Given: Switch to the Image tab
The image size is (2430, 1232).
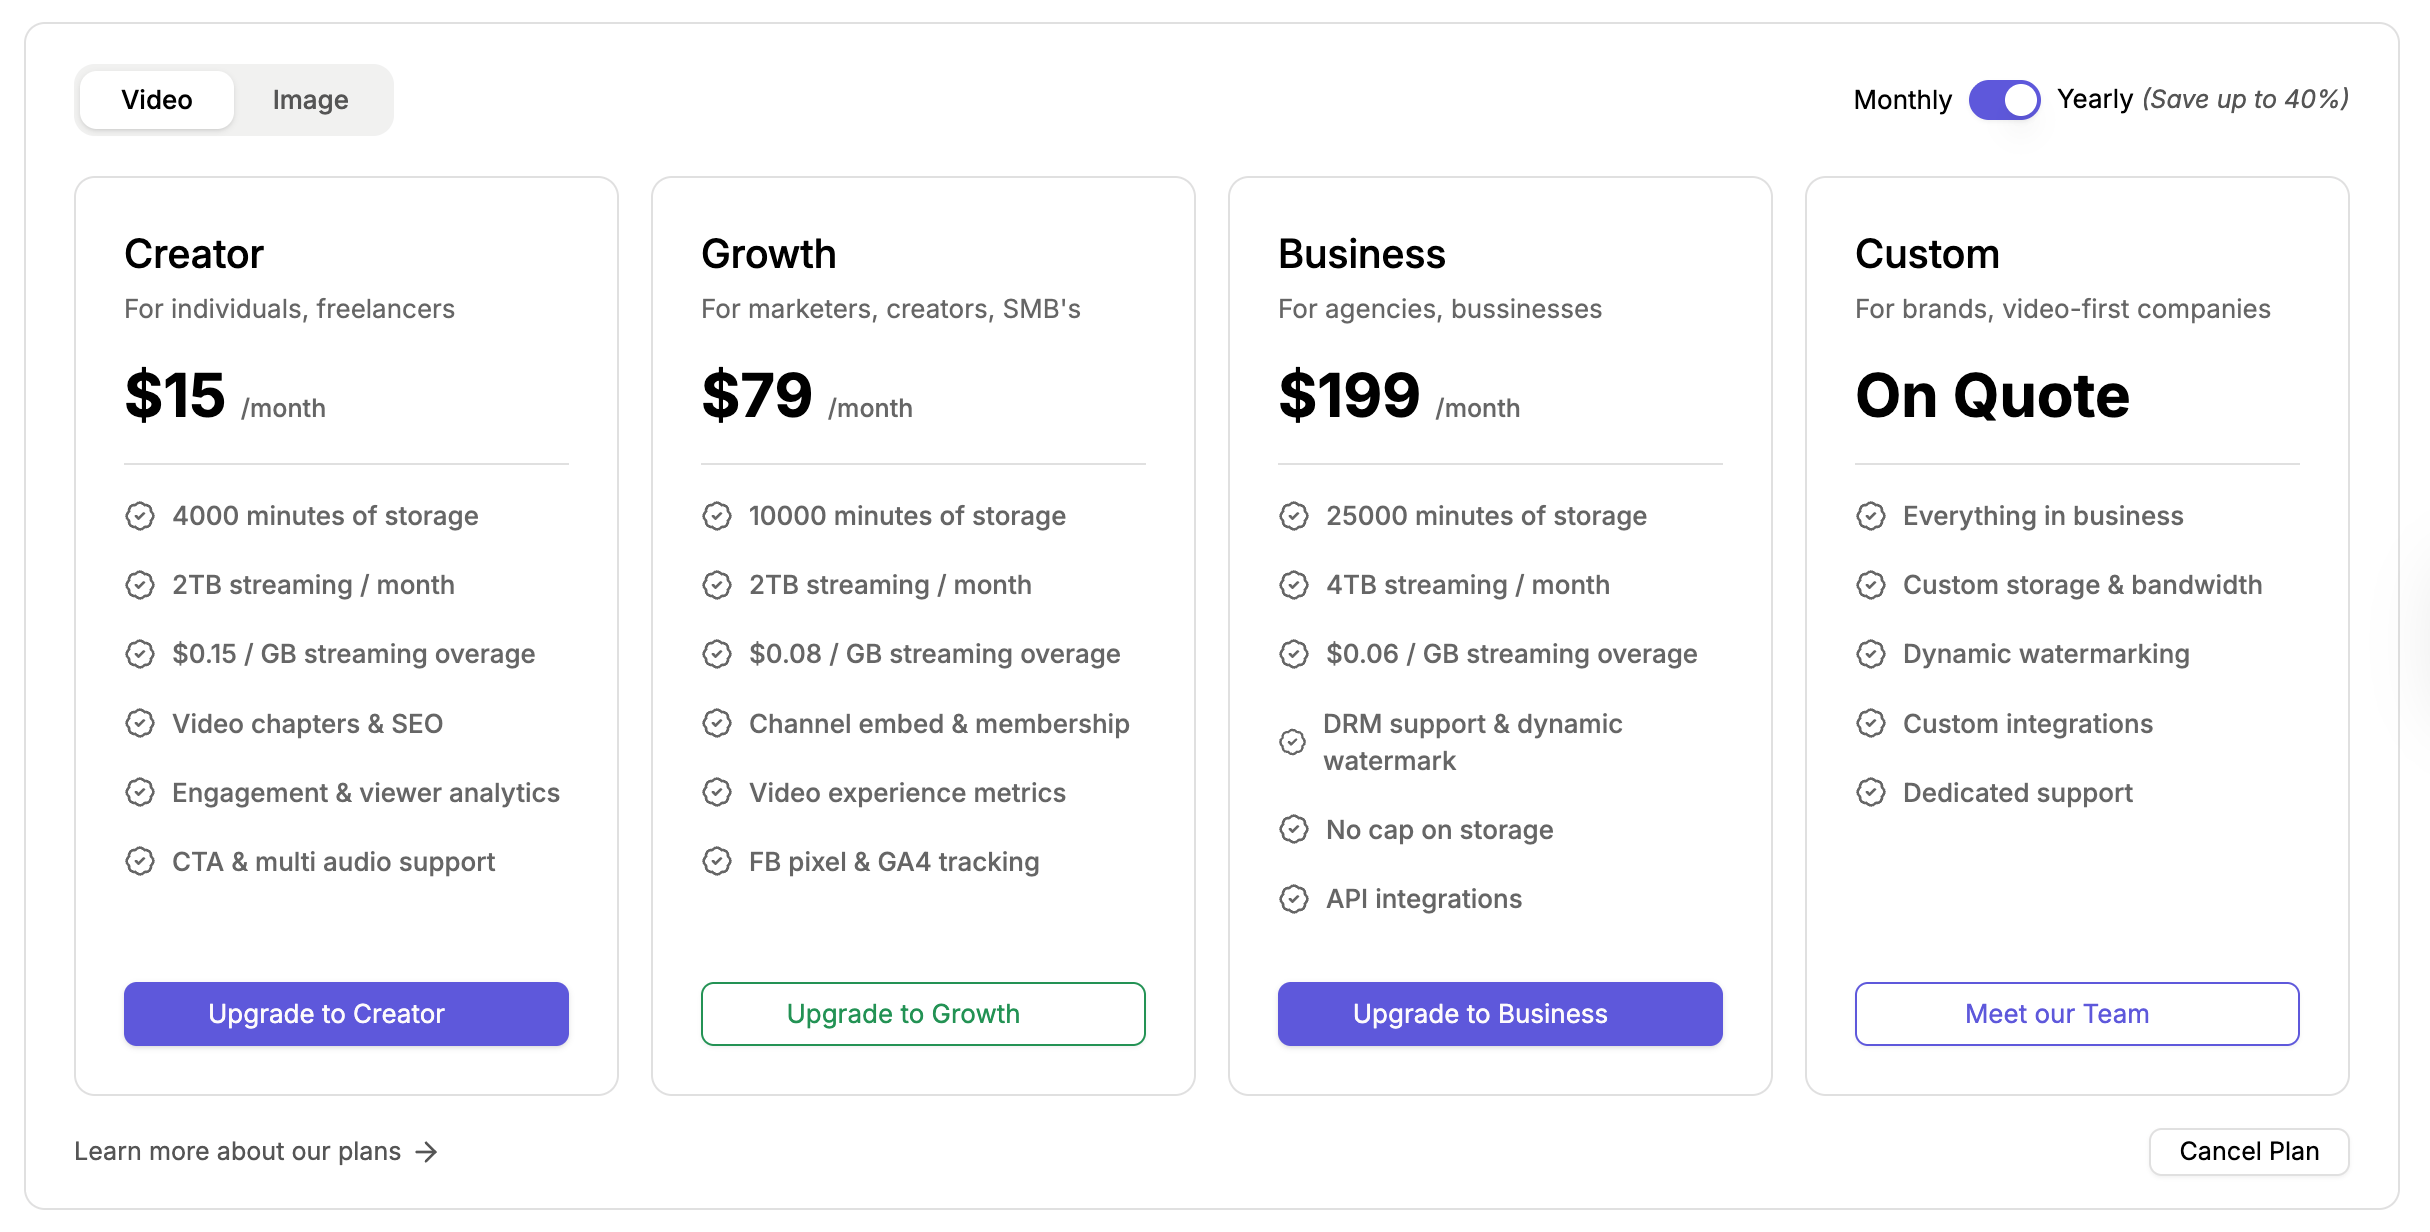Looking at the screenshot, I should [310, 100].
